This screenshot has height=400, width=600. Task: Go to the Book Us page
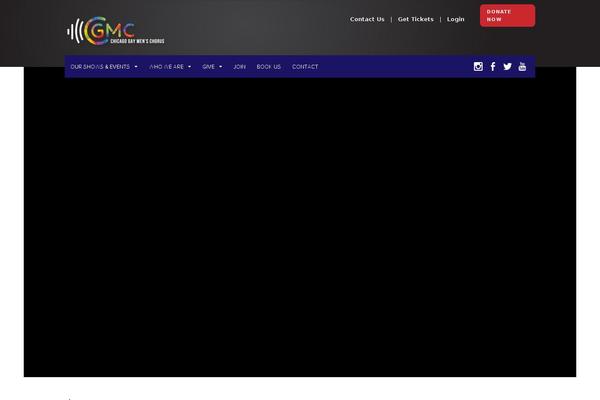tap(269, 67)
